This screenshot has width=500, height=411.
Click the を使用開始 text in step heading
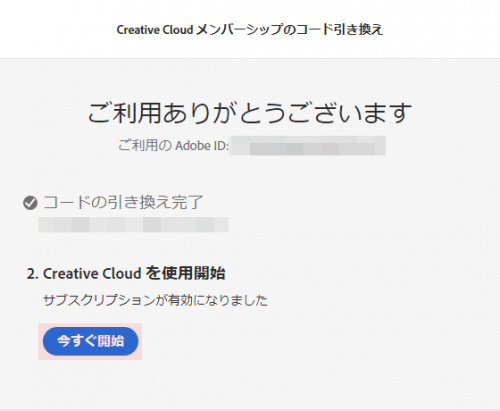point(185,273)
